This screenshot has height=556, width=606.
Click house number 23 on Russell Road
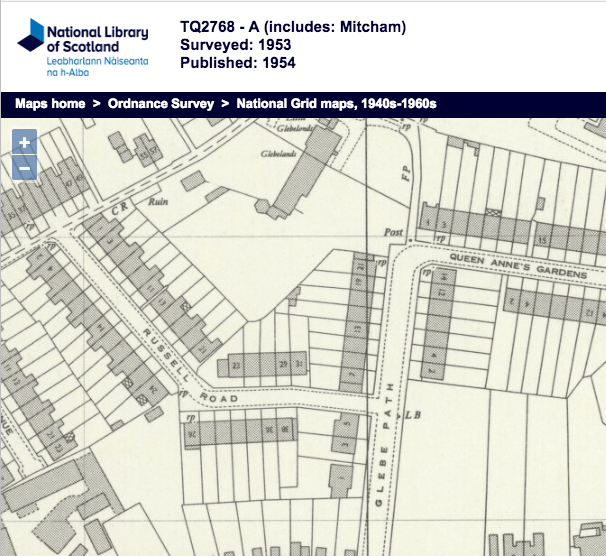[x=237, y=365]
